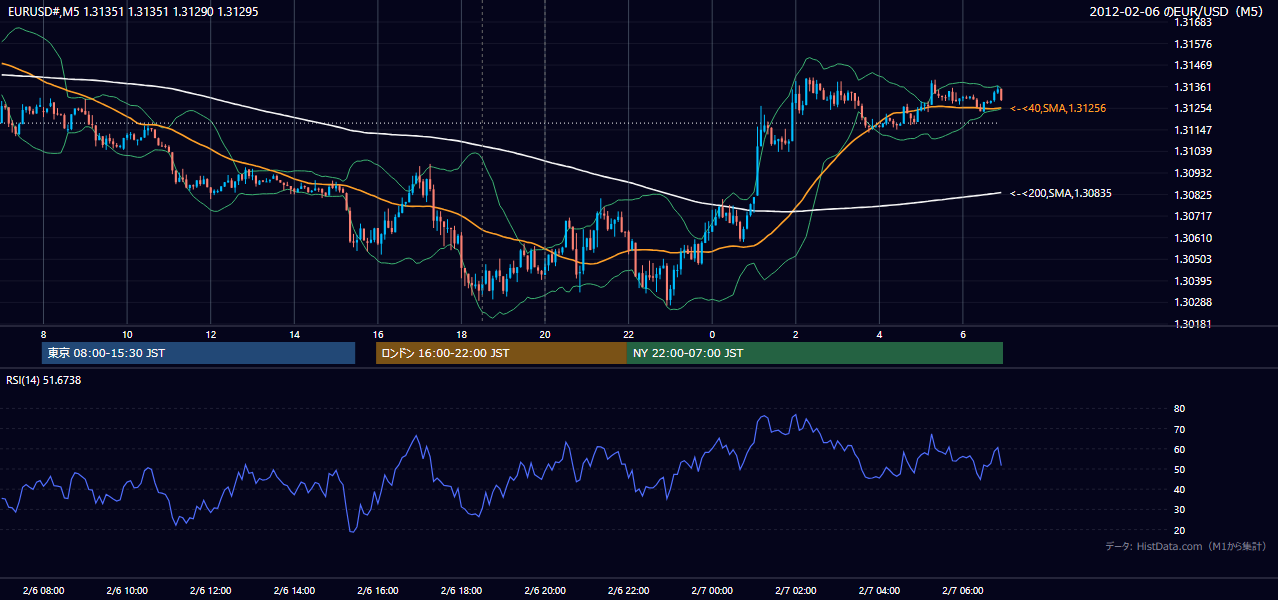Image resolution: width=1278 pixels, height=600 pixels.
Task: Click price level 1.30717 on axis
Action: [1195, 216]
